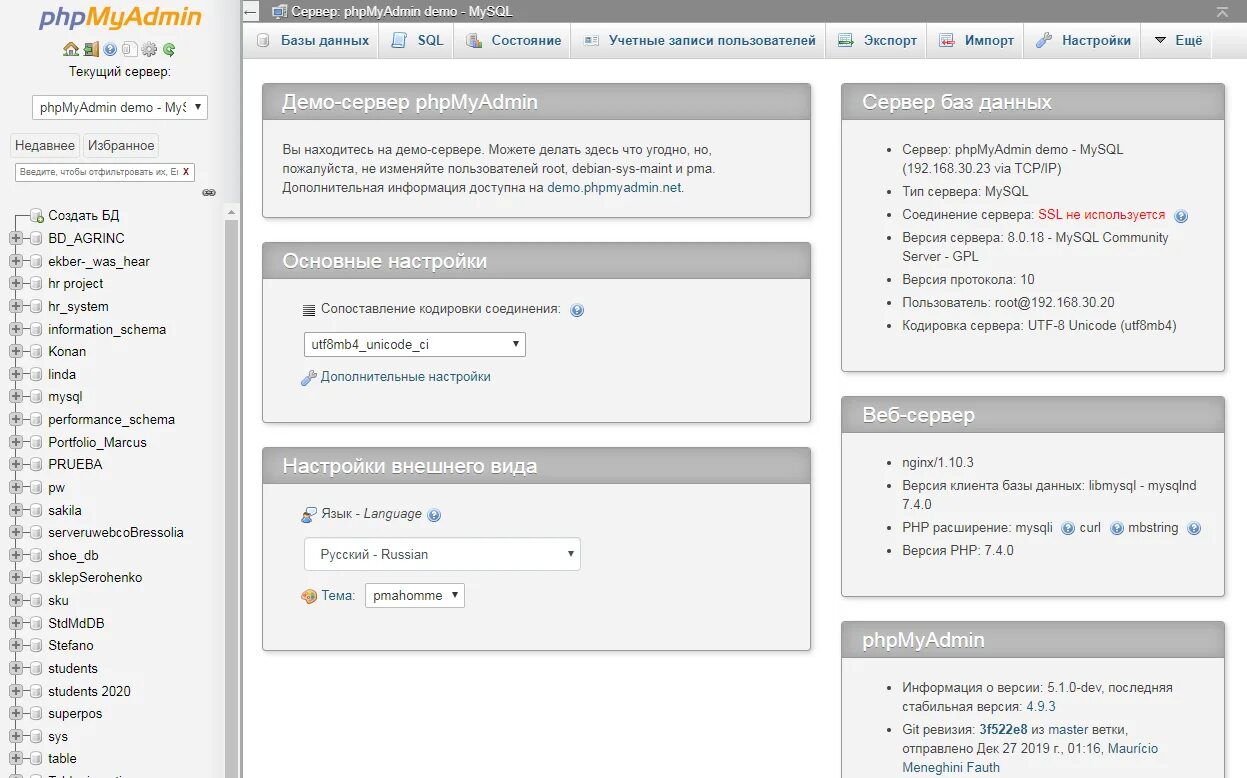Viewport: 1247px width, 778px height.
Task: Open the Ещё more menu
Action: click(1179, 40)
